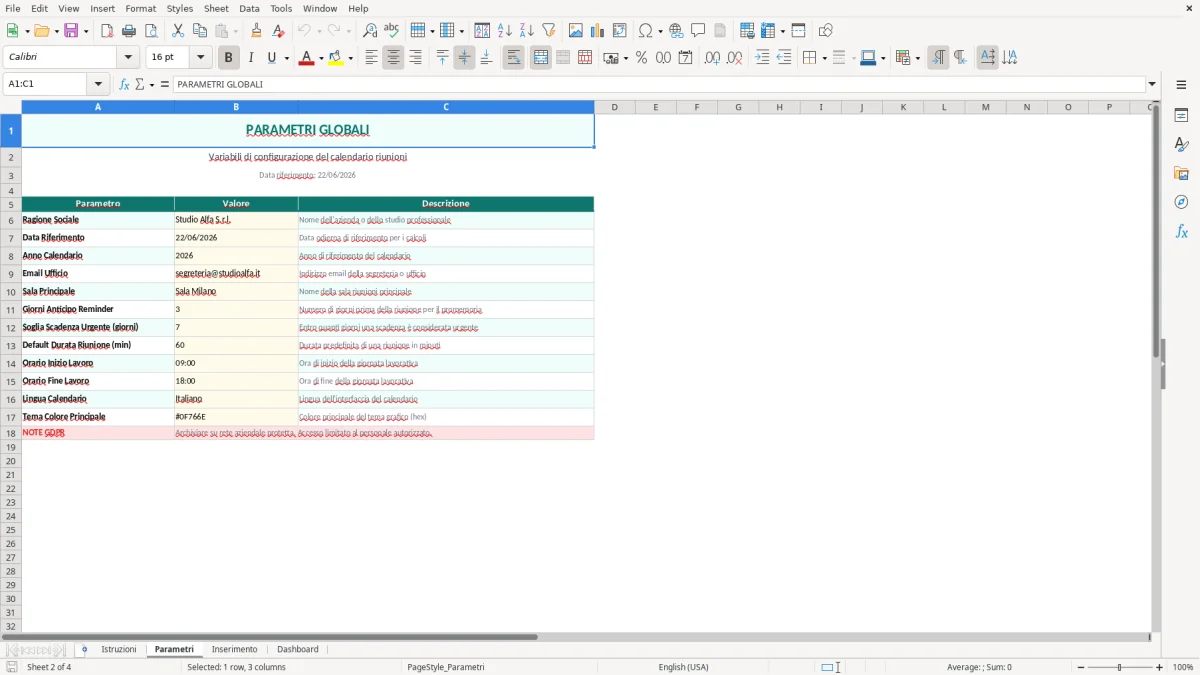
Task: Cut the selected cells
Action: click(178, 31)
